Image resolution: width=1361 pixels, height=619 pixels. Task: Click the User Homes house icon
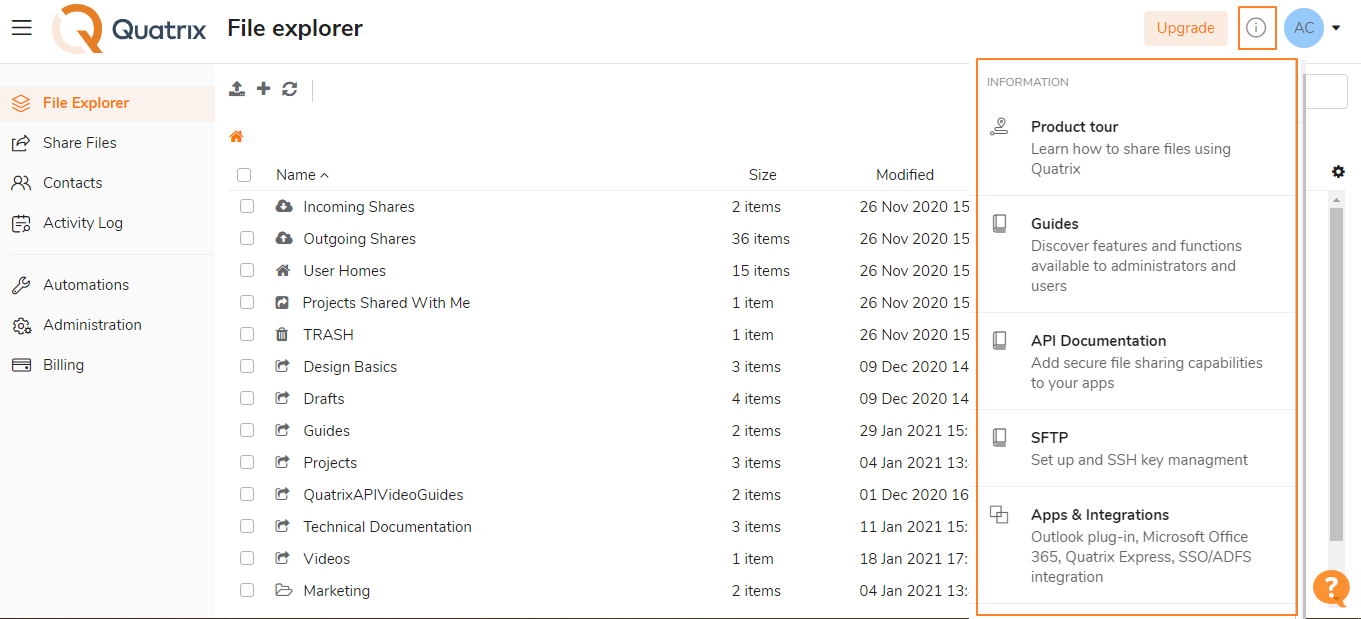click(x=283, y=271)
